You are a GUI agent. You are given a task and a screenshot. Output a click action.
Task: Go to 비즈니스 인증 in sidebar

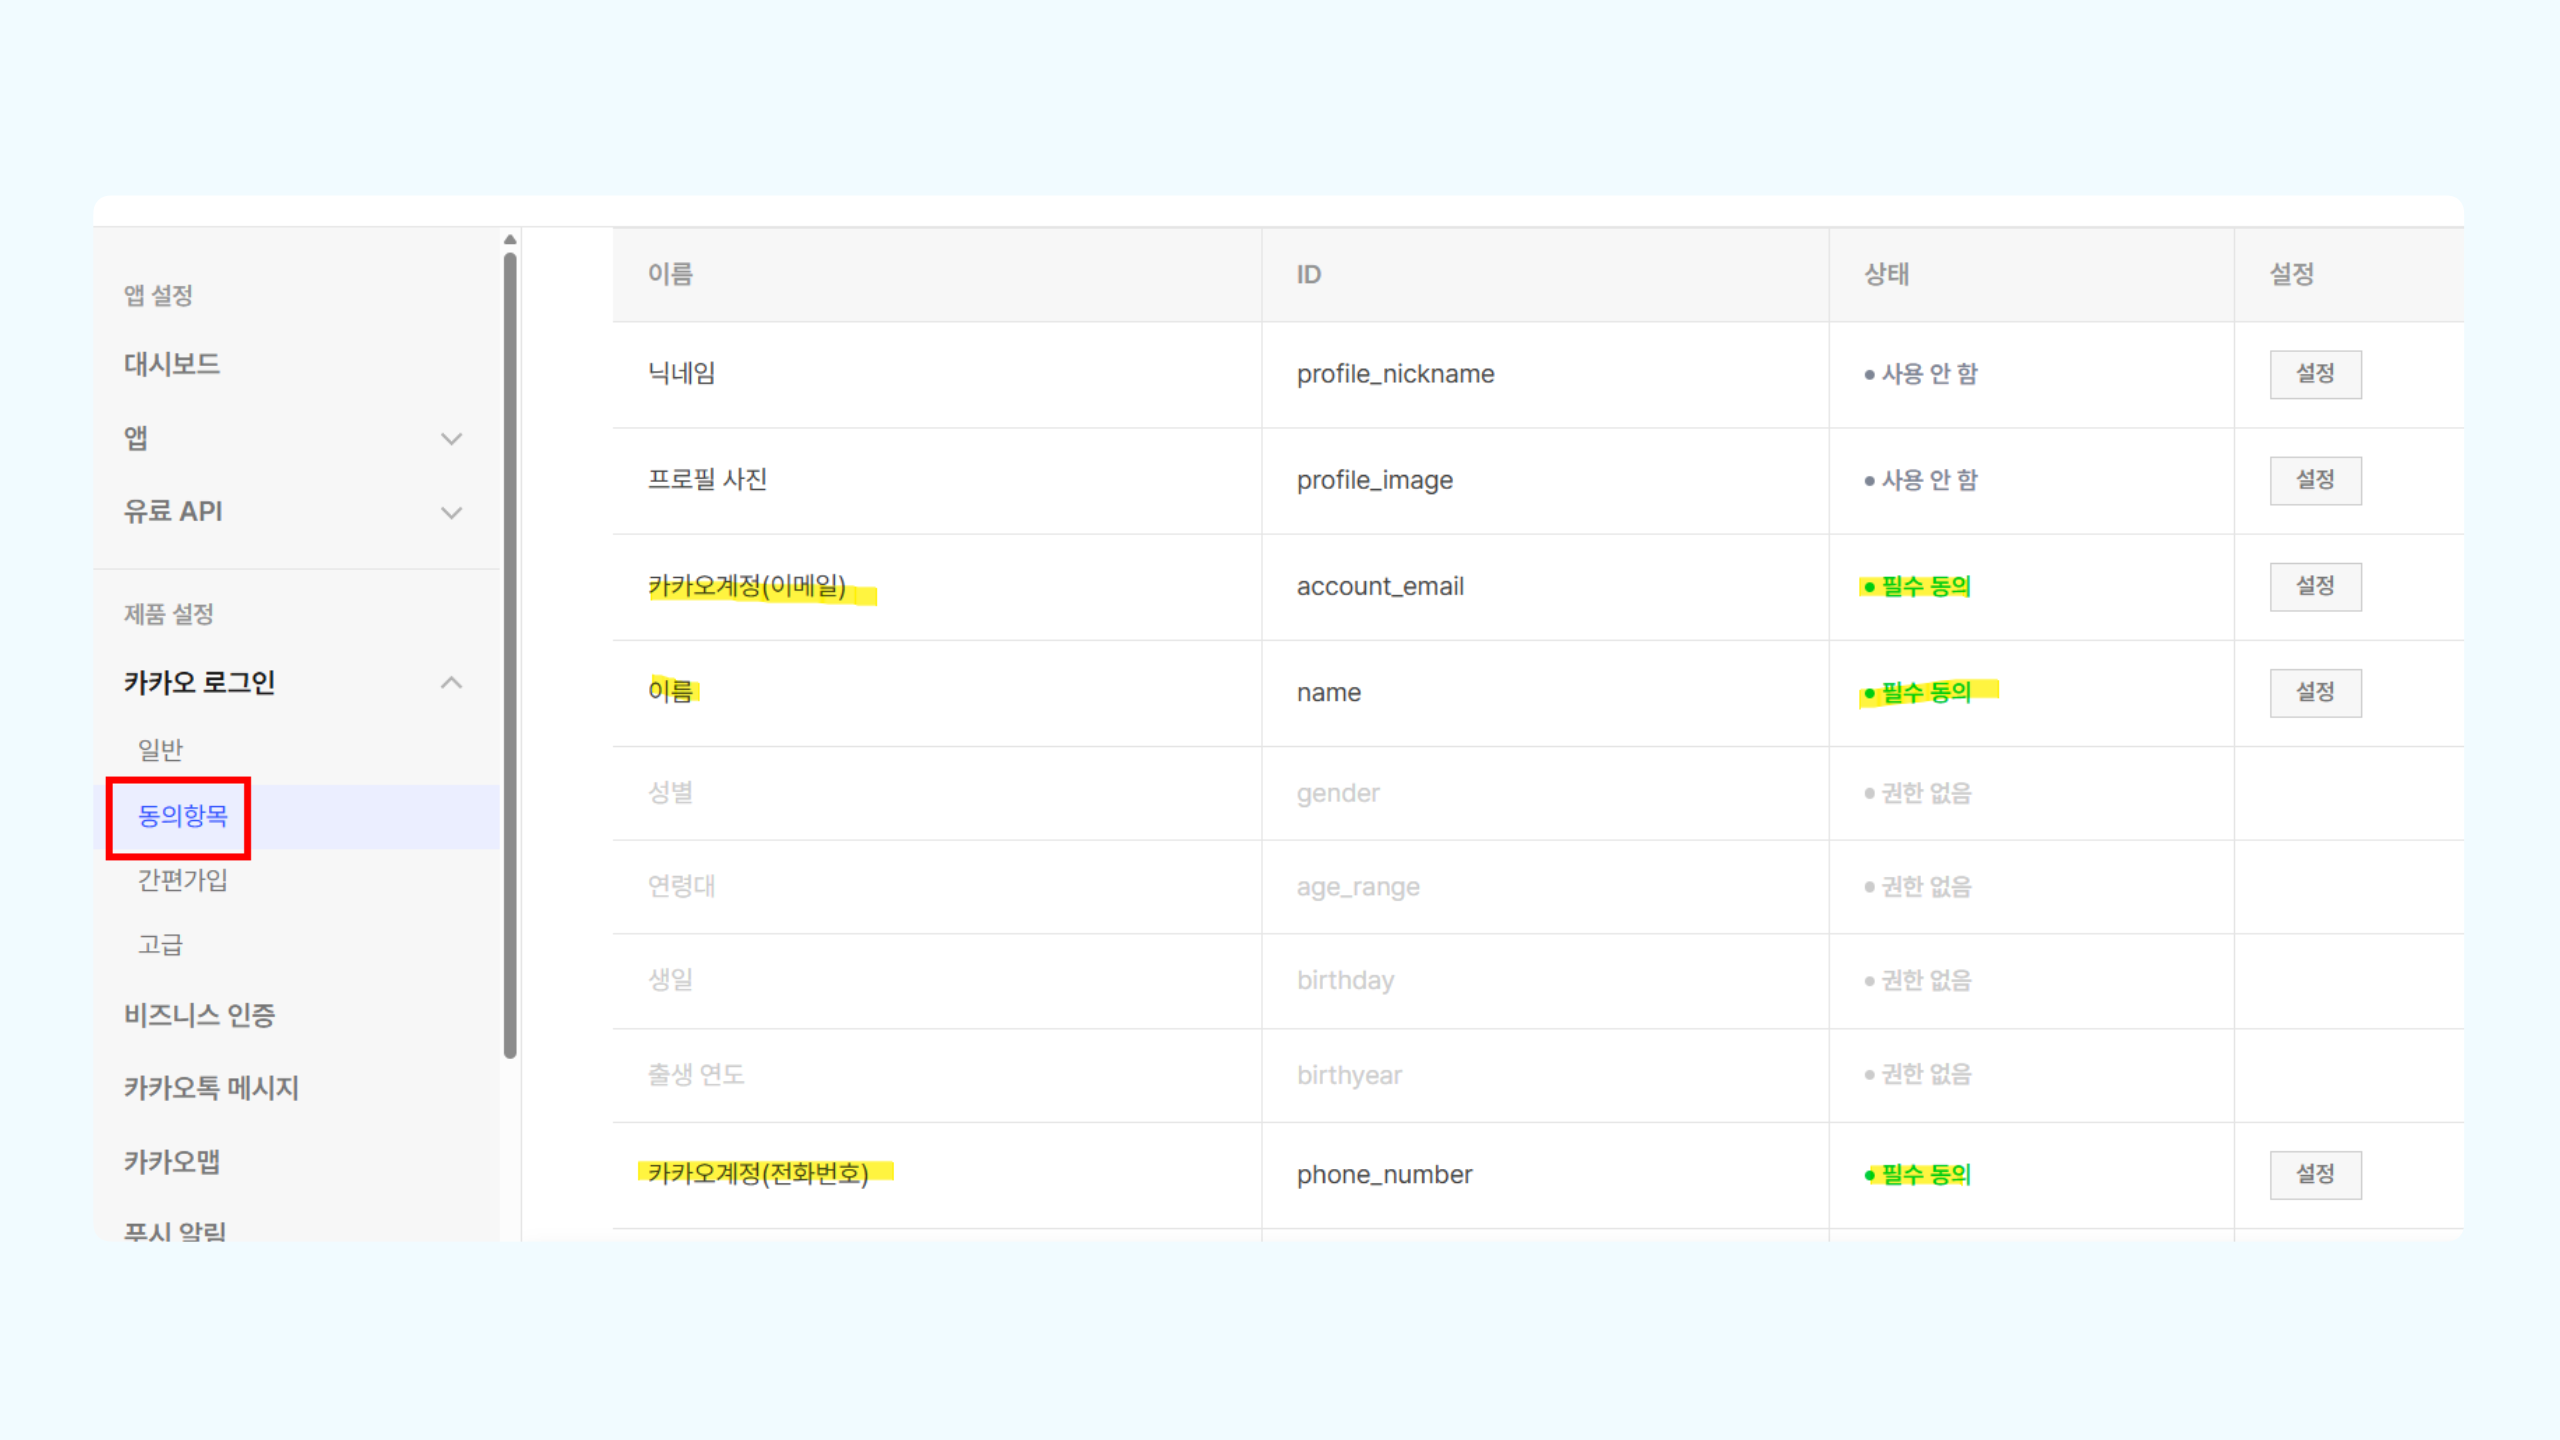(199, 1016)
